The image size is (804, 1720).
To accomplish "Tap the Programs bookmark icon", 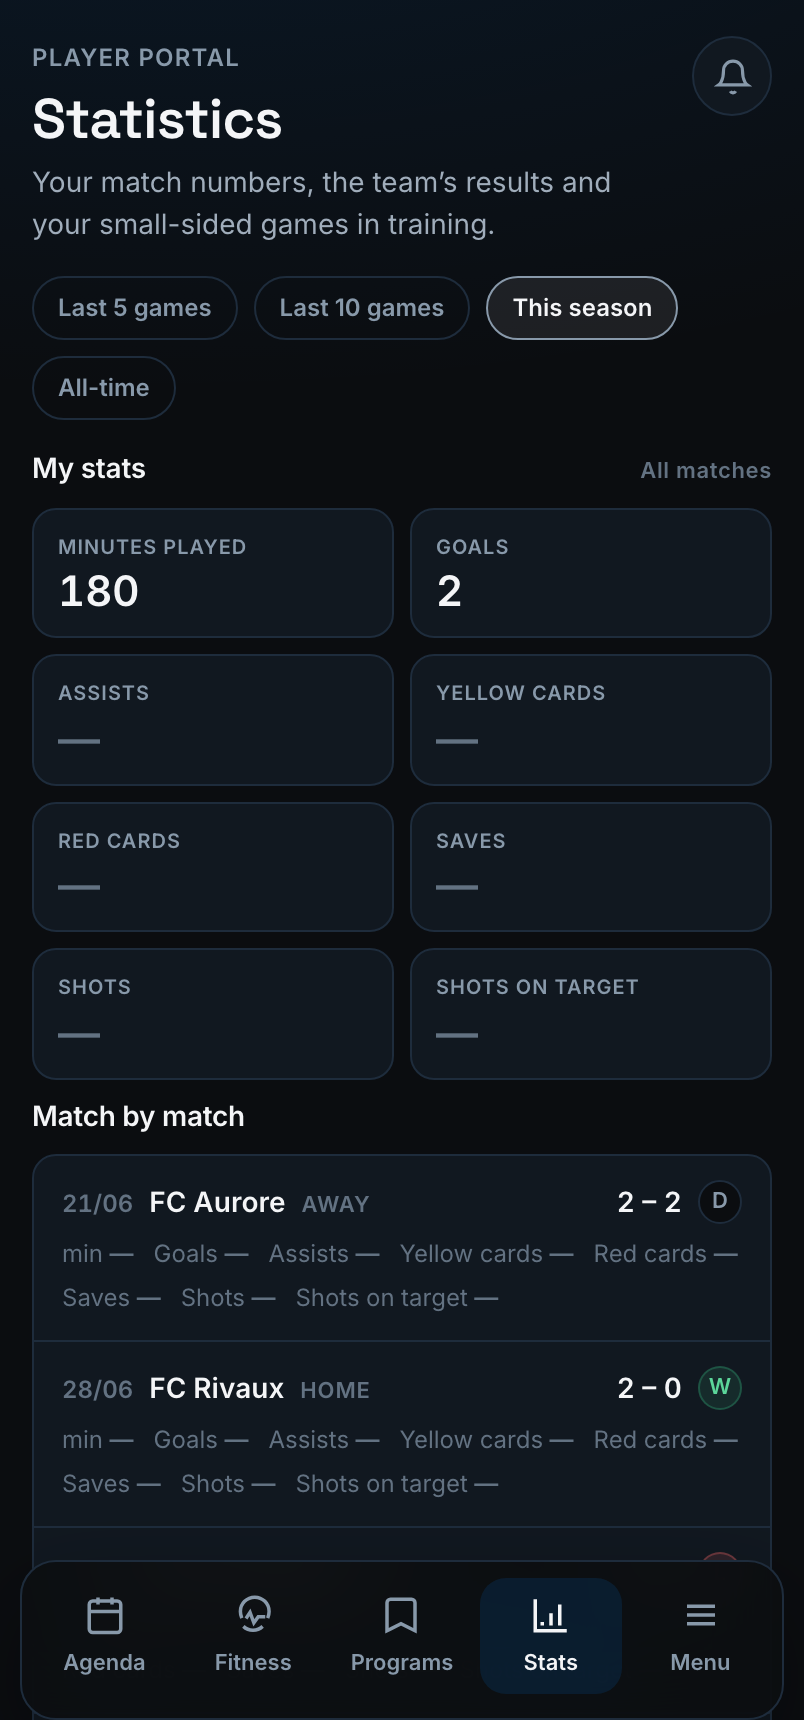I will tap(401, 1615).
